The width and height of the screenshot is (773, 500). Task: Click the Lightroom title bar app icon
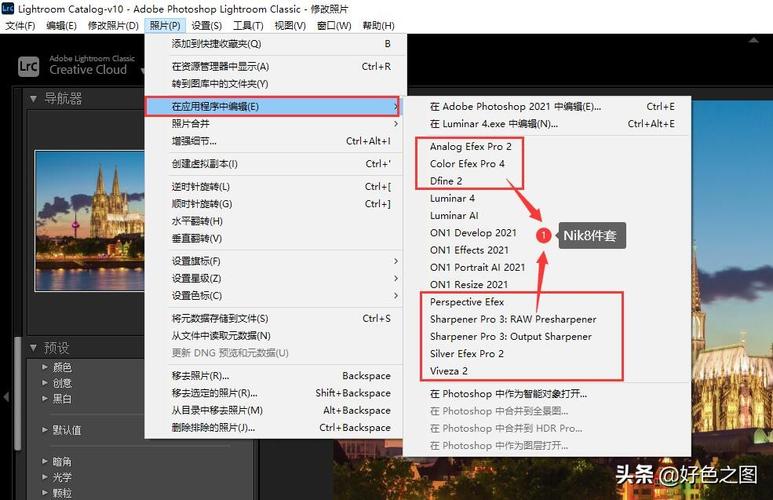[8, 8]
